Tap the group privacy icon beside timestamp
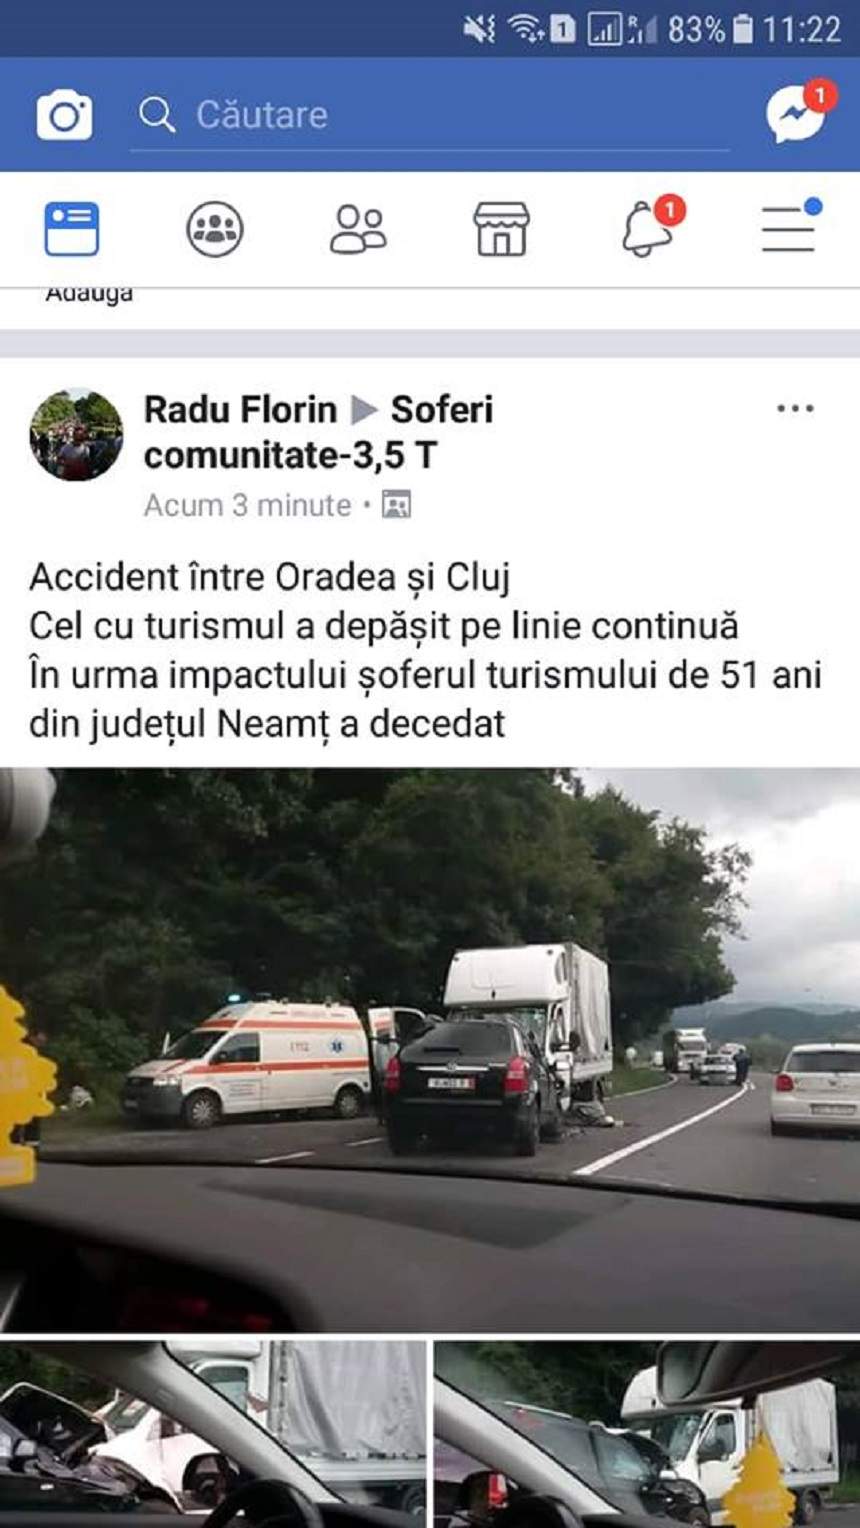The image size is (860, 1528). (396, 505)
